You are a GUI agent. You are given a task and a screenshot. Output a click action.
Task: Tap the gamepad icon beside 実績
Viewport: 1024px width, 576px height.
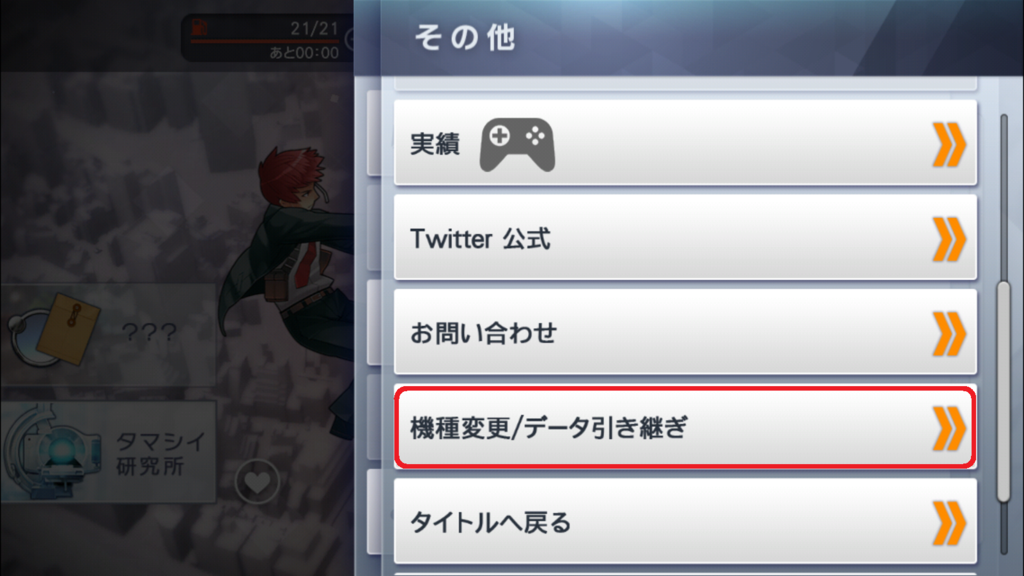point(517,145)
